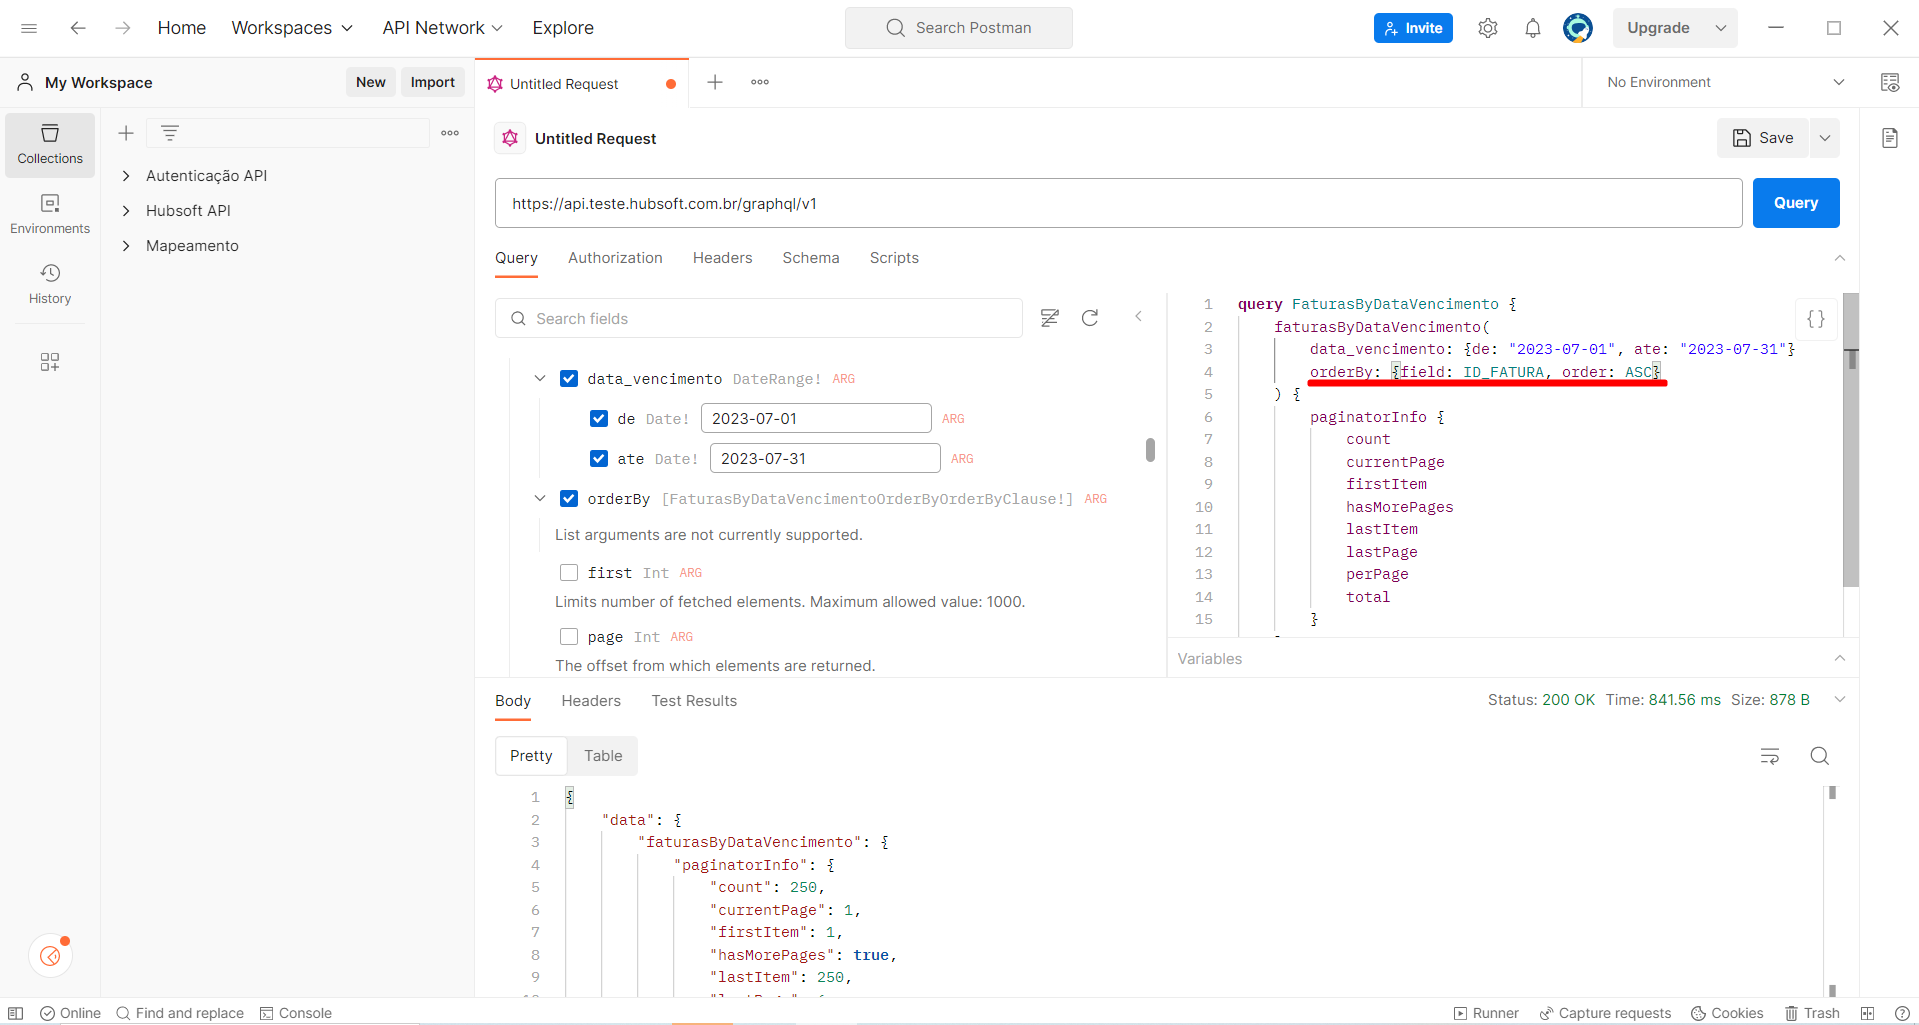Check the page Int argument
Image resolution: width=1919 pixels, height=1025 pixels.
click(569, 637)
